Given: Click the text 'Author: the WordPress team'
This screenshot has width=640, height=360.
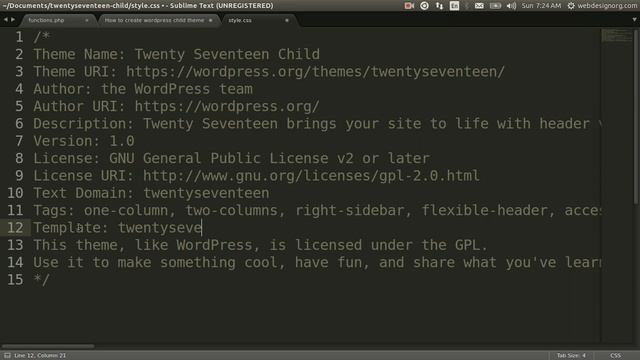Looking at the screenshot, I should tap(143, 89).
